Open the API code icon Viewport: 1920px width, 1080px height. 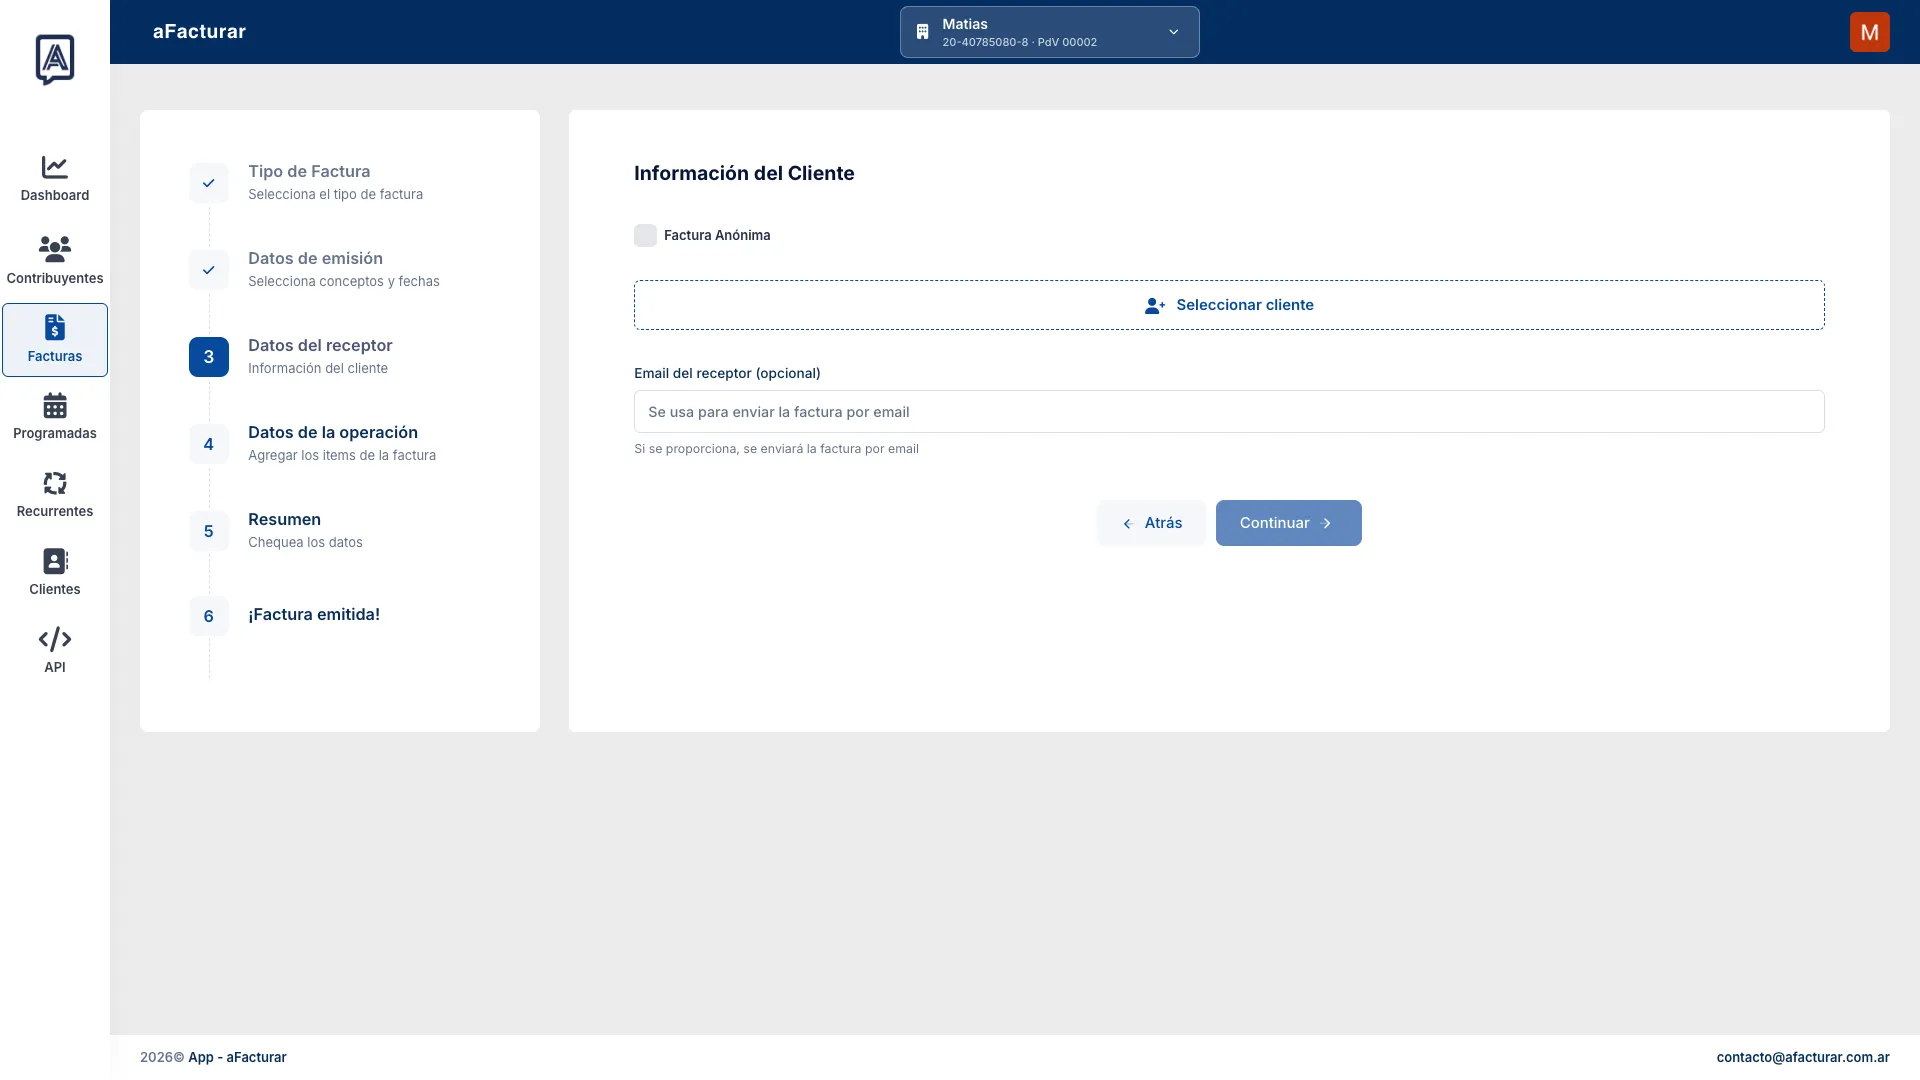point(55,639)
